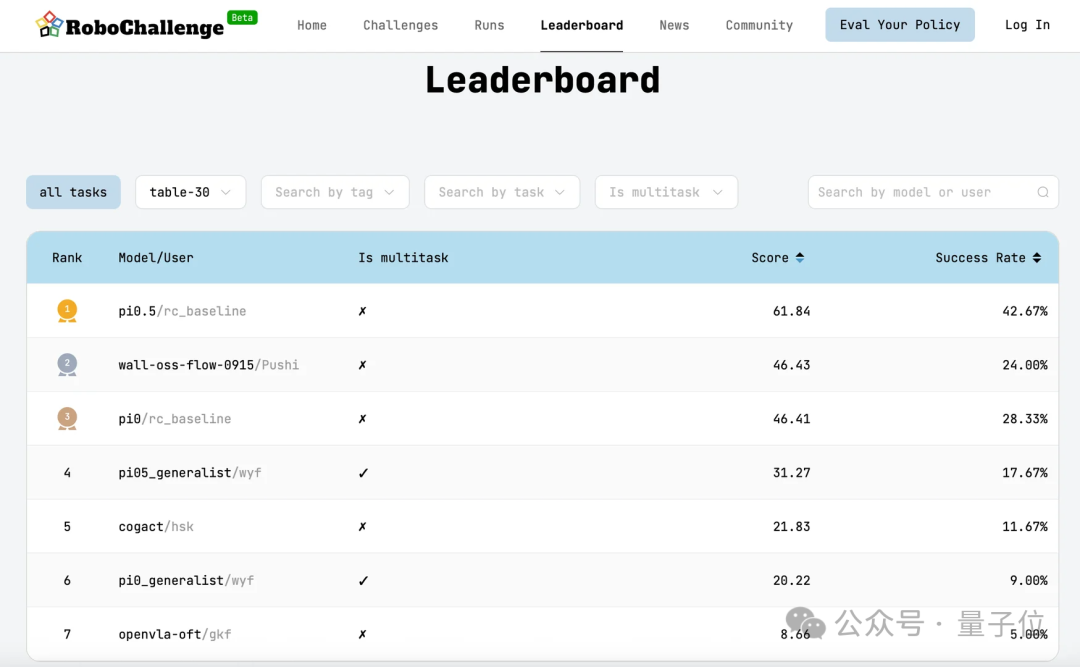Click the score value 46.43

[791, 365]
